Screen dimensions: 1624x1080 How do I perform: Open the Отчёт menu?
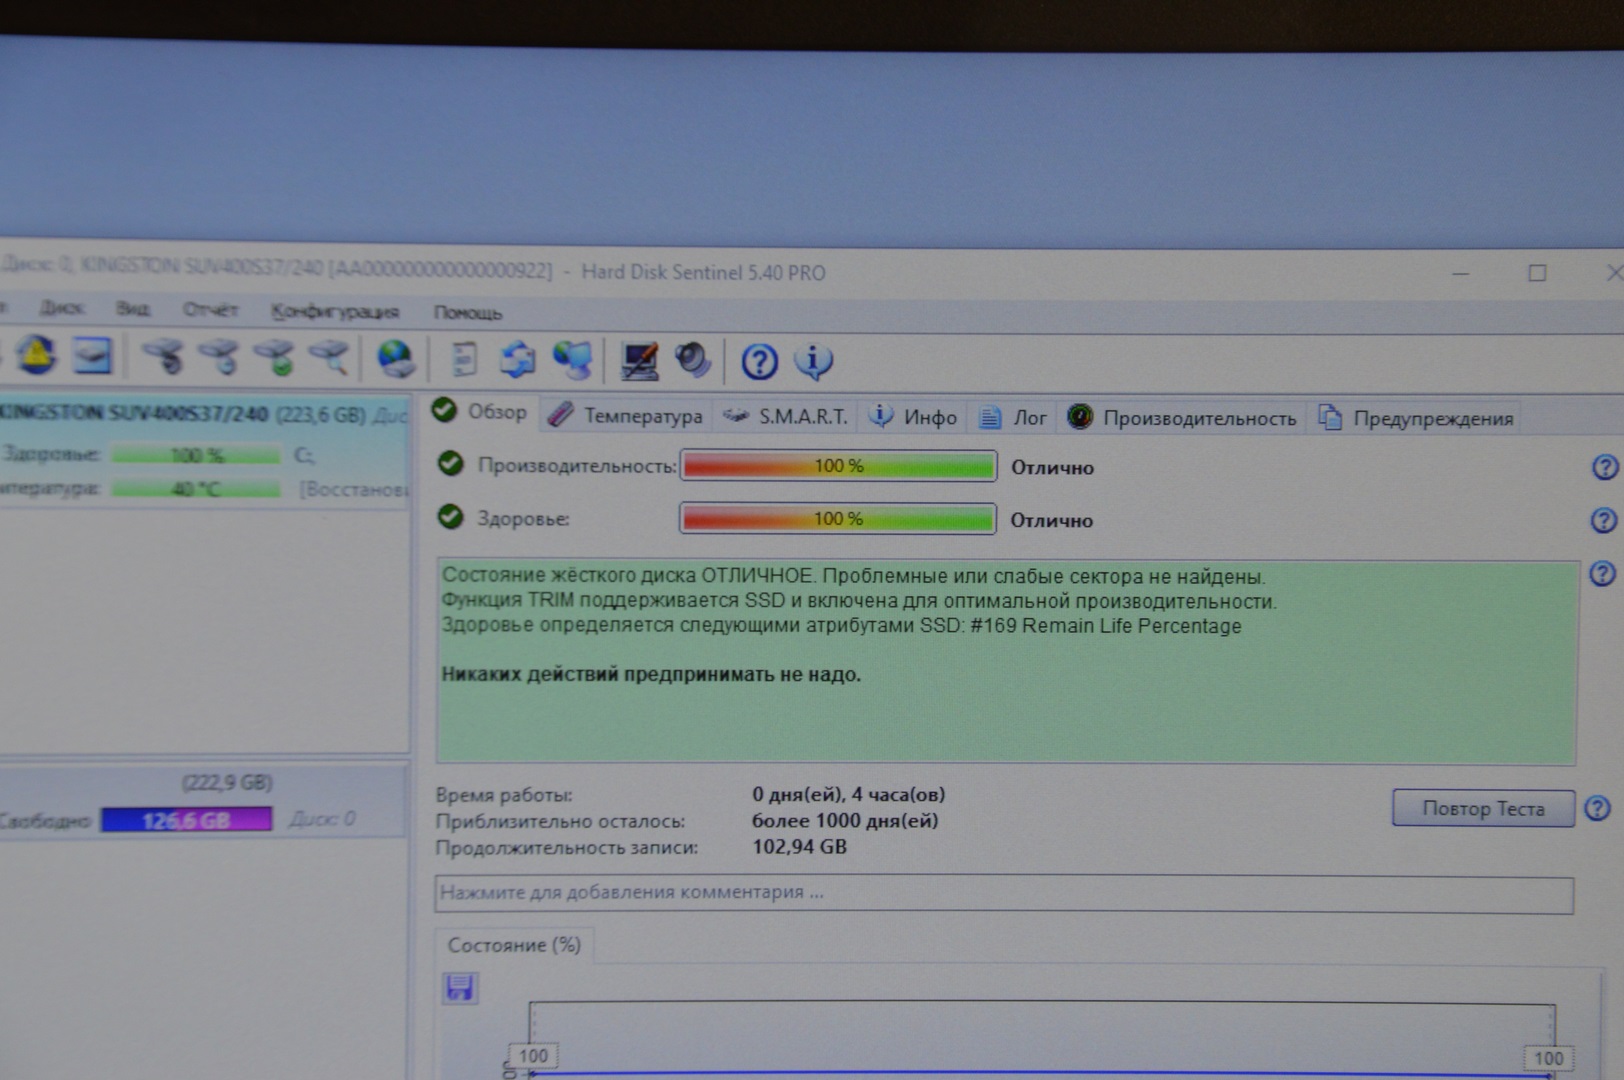210,309
